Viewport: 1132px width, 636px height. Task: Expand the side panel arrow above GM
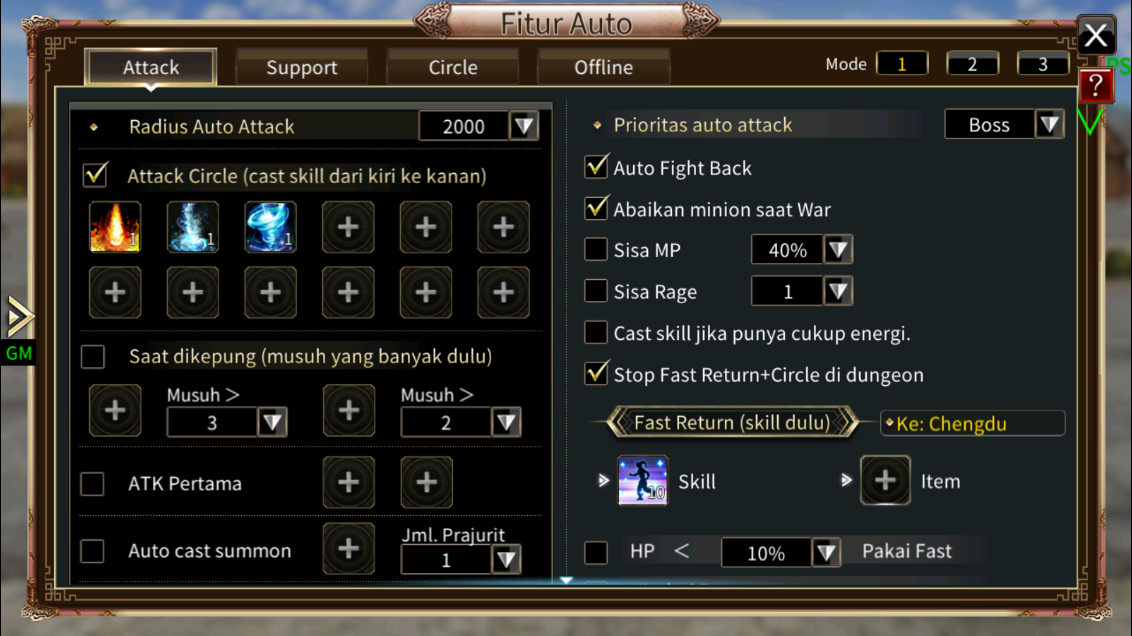(19, 316)
